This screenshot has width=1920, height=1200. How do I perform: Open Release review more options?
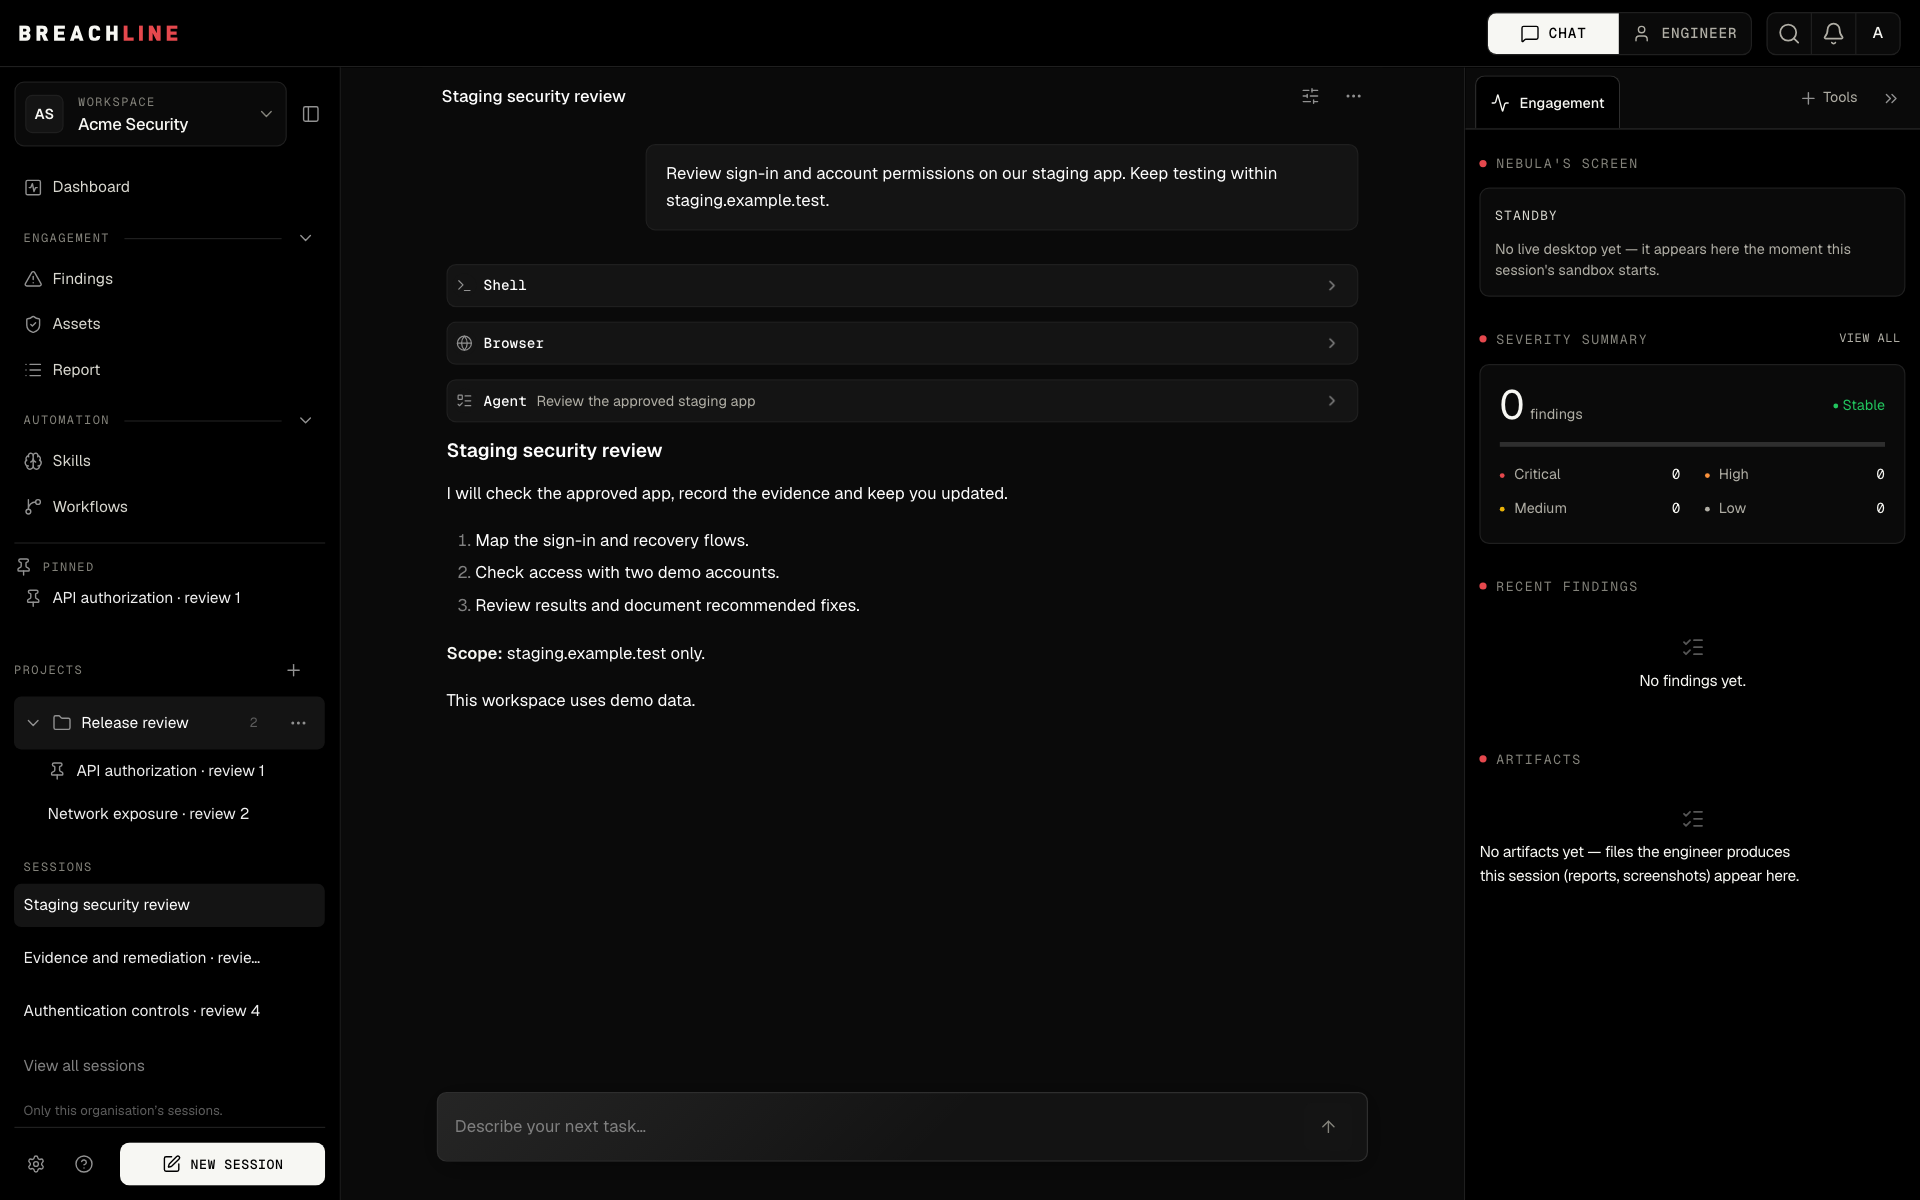(x=298, y=723)
